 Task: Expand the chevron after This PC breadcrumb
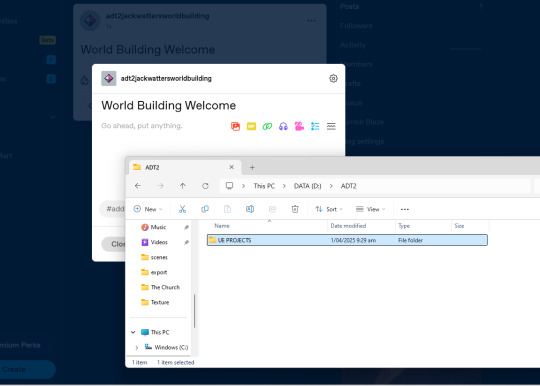[x=284, y=186]
